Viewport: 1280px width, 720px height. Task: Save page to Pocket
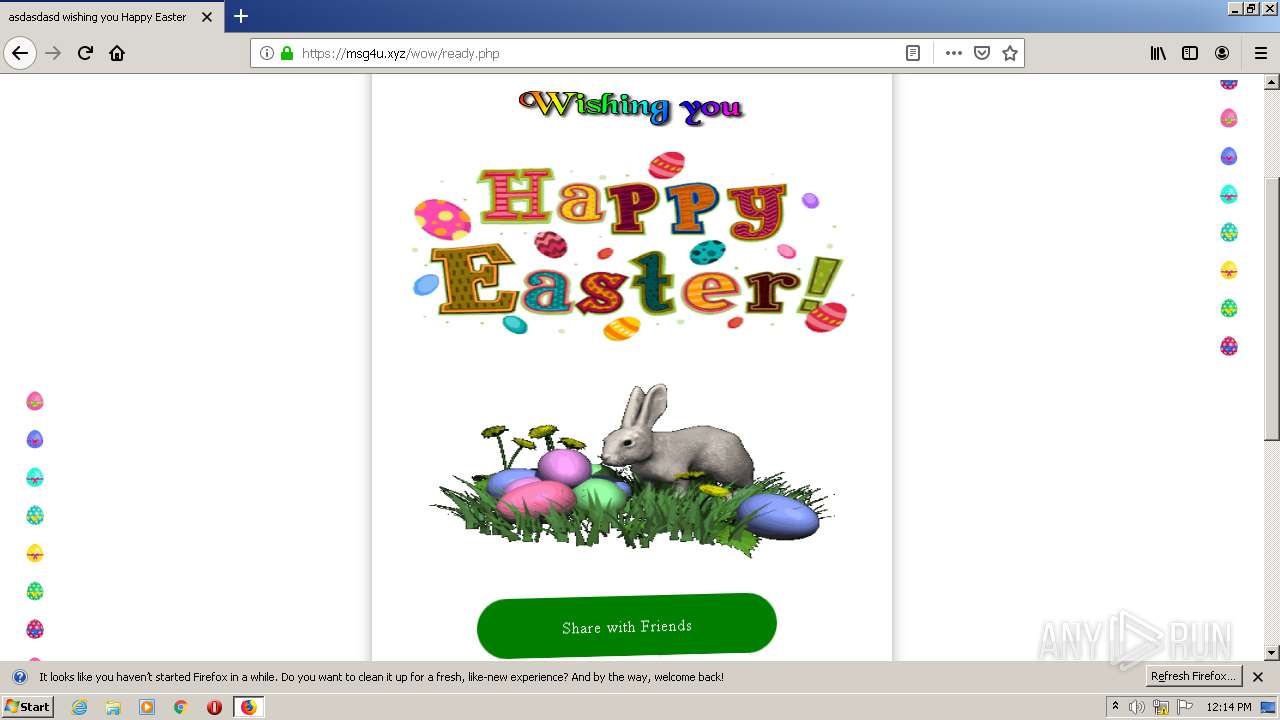tap(982, 53)
